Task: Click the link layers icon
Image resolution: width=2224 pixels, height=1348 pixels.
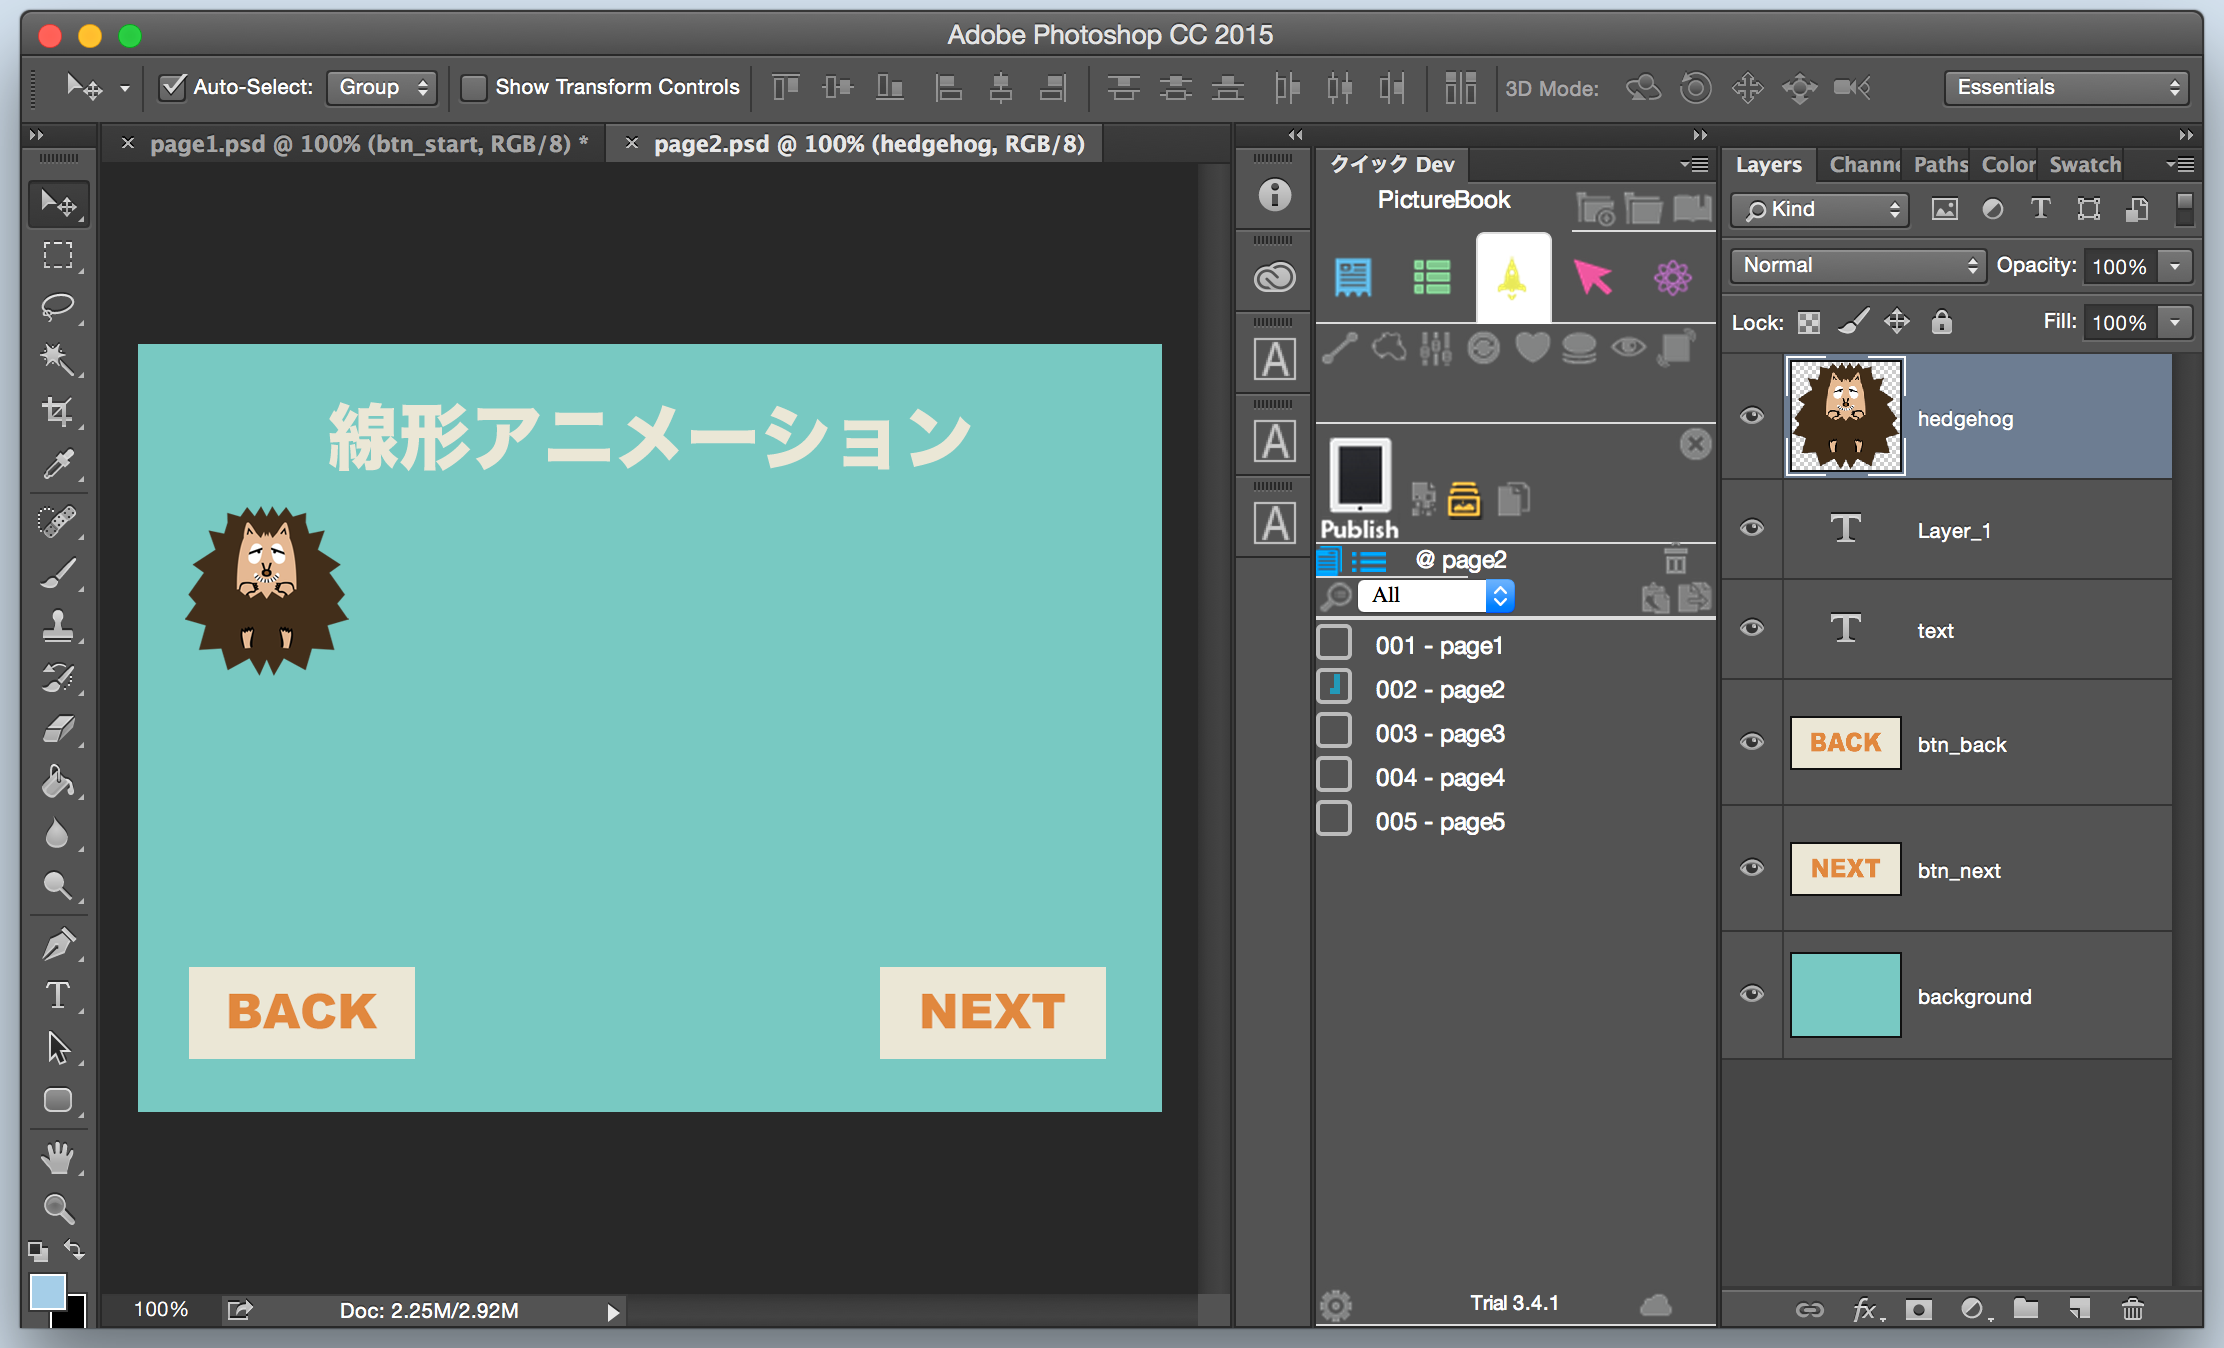Action: click(x=1809, y=1309)
